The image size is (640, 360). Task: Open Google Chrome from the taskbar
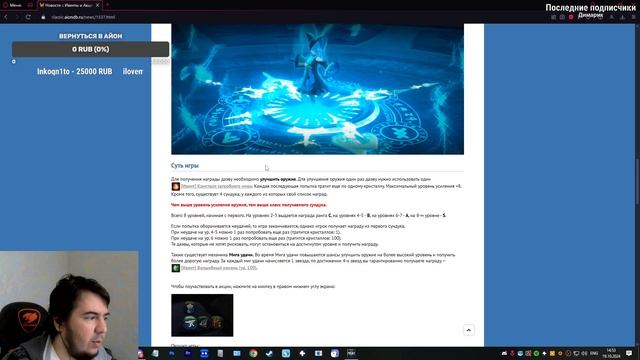click(253, 353)
